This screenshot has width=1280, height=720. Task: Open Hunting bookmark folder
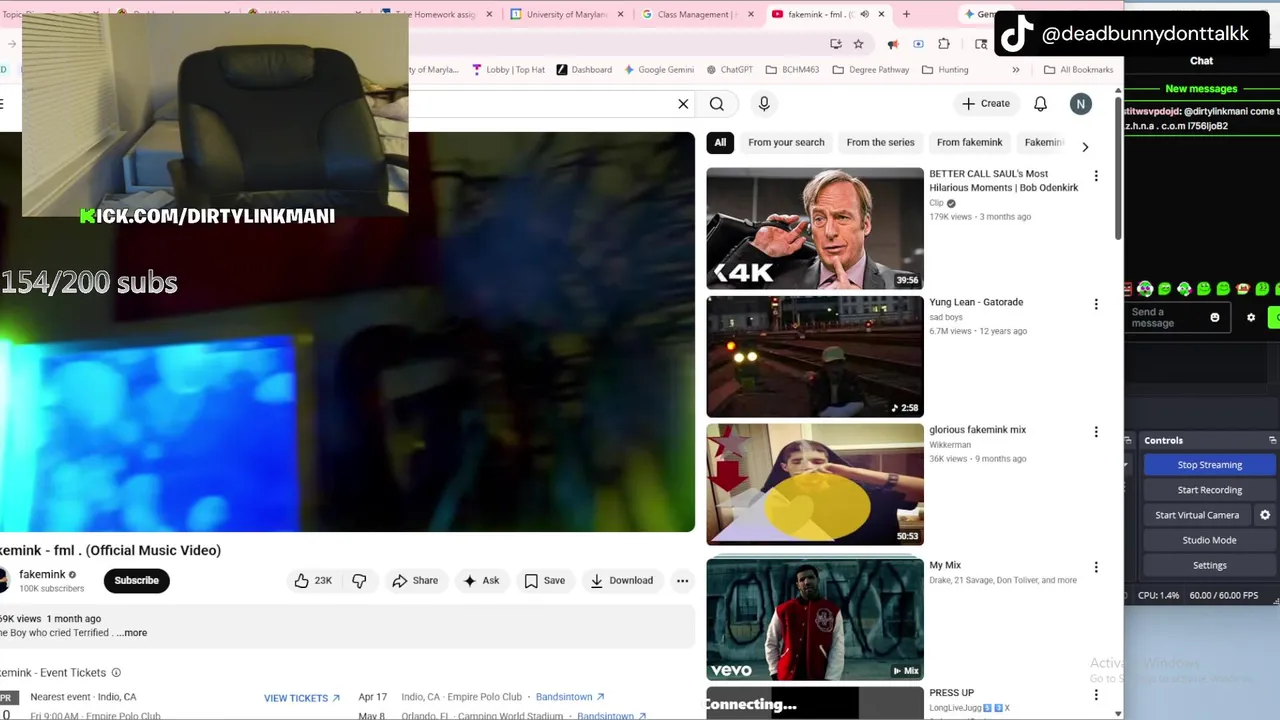coord(945,70)
